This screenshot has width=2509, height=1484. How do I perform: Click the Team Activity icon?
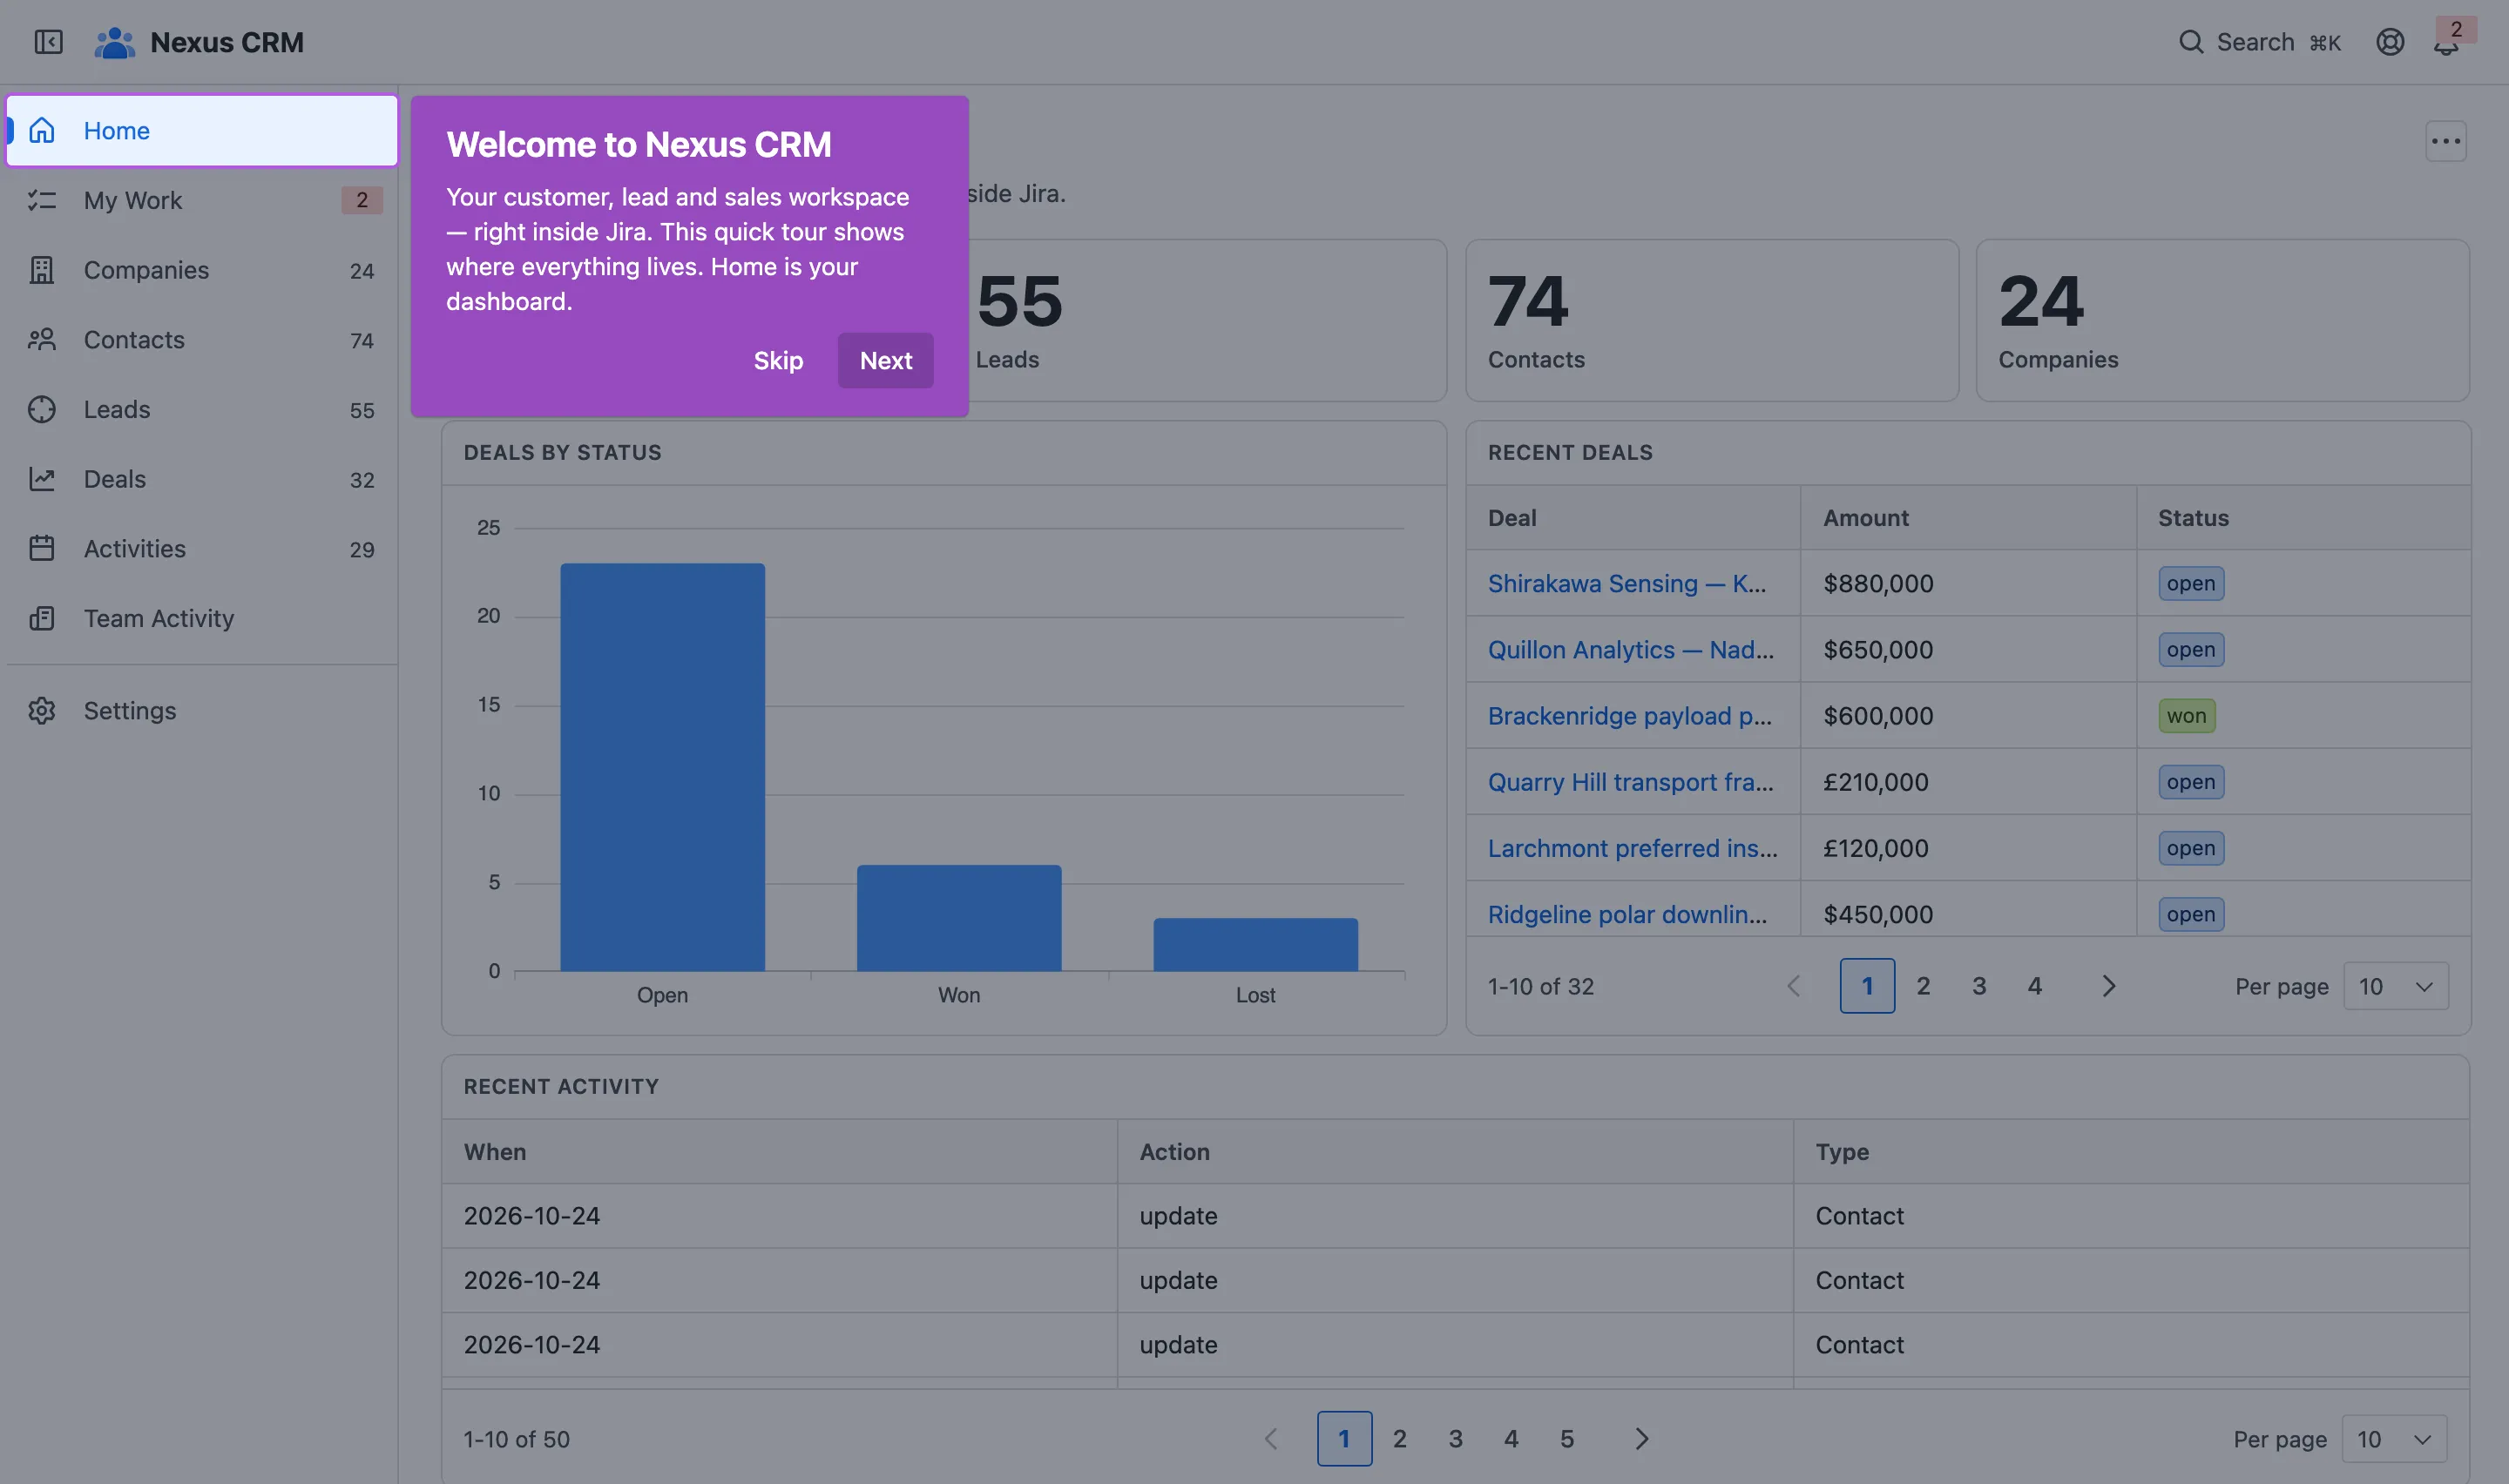(x=42, y=618)
